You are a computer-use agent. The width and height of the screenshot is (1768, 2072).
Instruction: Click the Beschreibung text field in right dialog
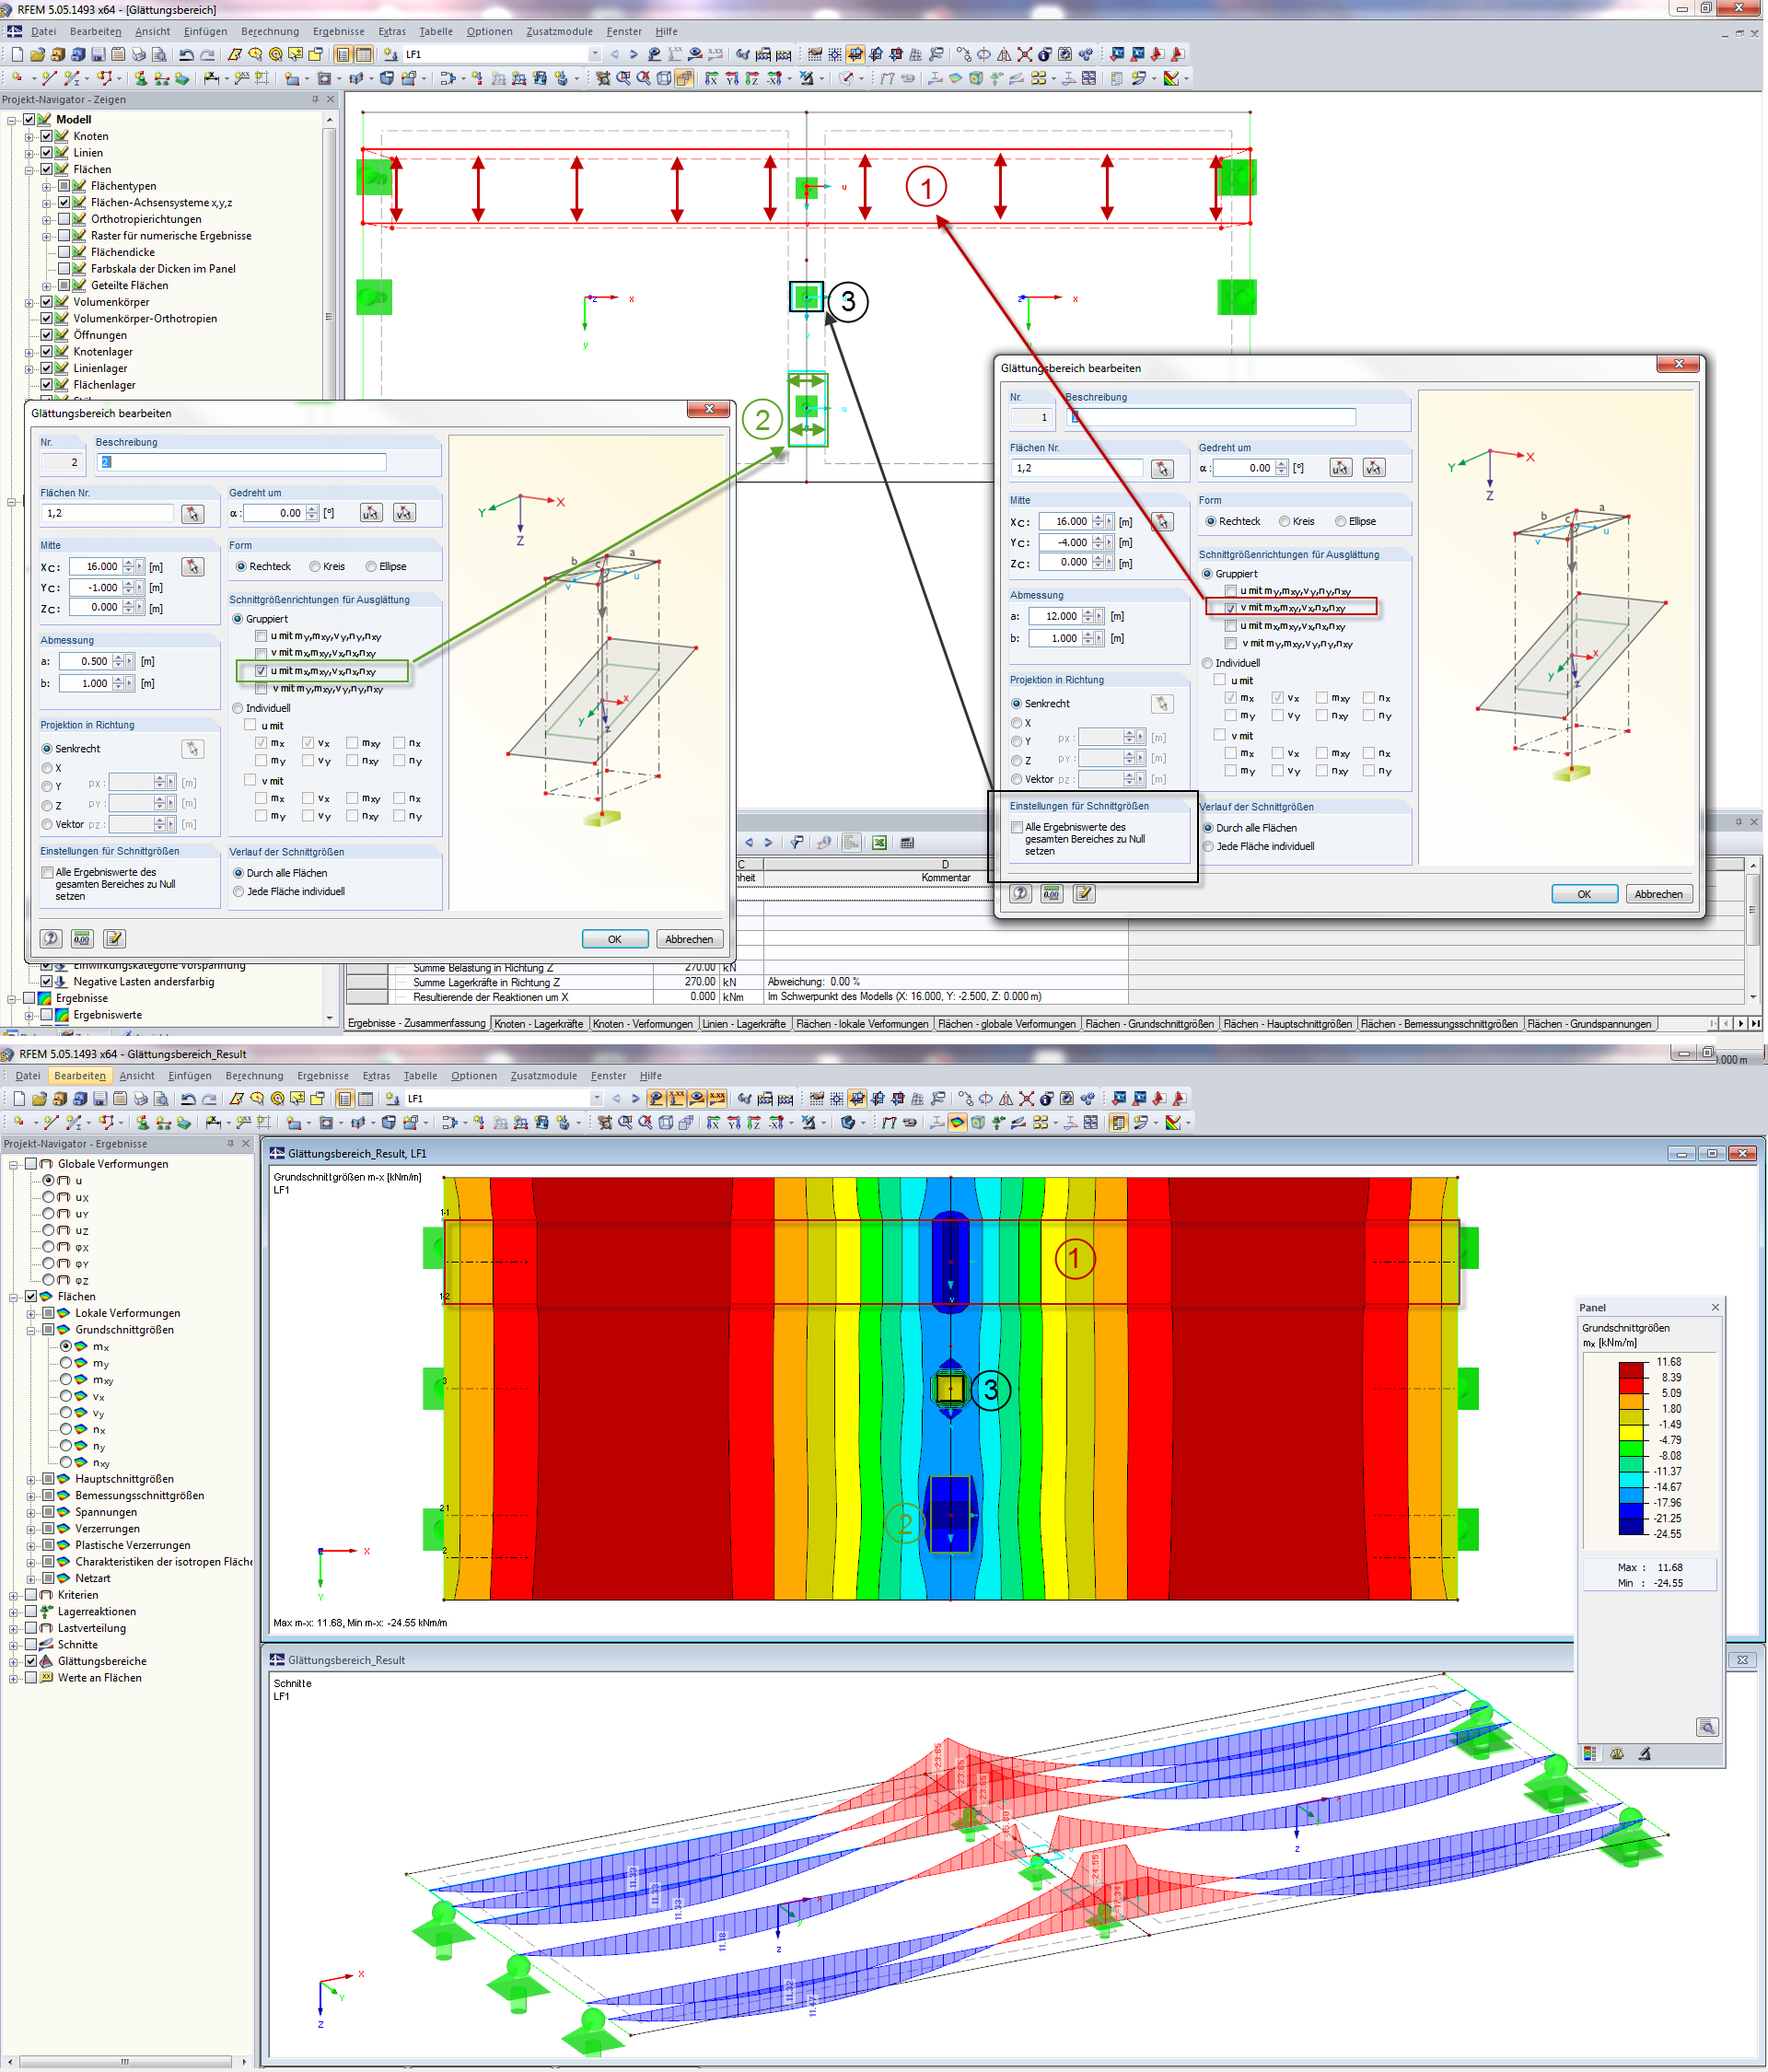tap(1210, 417)
